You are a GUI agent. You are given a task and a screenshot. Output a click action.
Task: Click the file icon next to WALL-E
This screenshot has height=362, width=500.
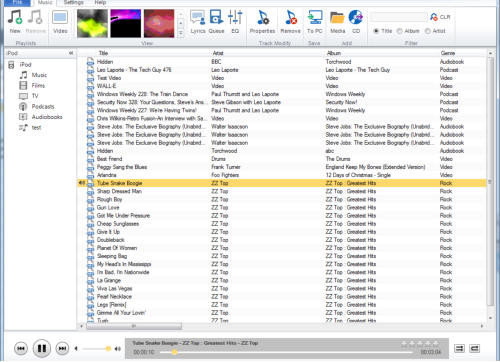90,86
